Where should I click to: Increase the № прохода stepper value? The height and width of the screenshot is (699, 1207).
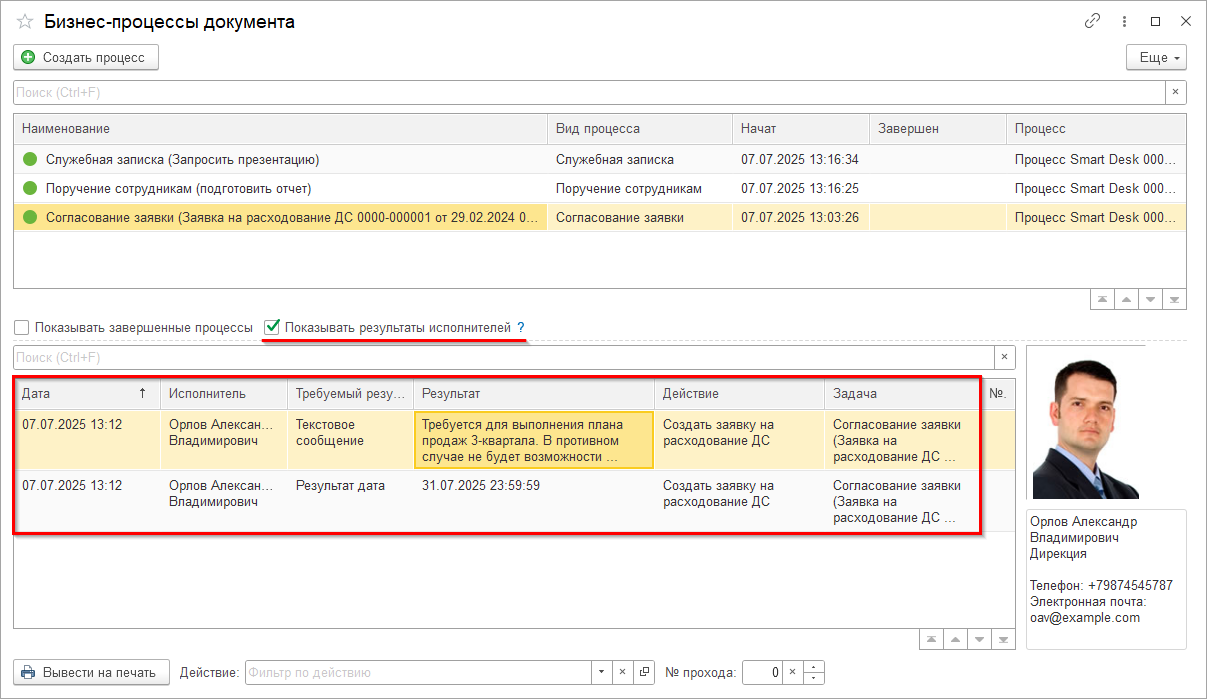816,667
